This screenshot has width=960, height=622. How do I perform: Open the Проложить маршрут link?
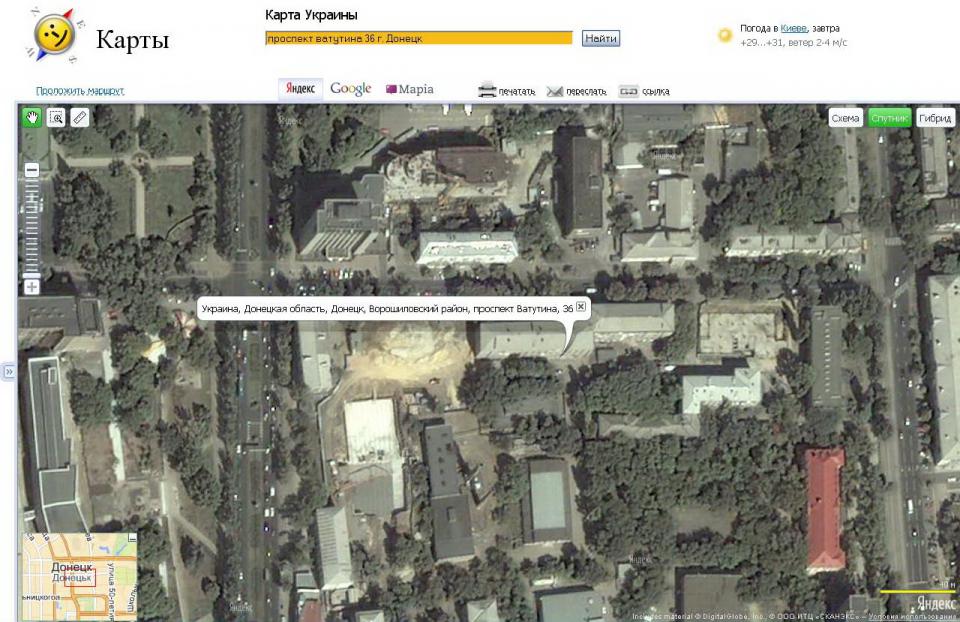80,91
